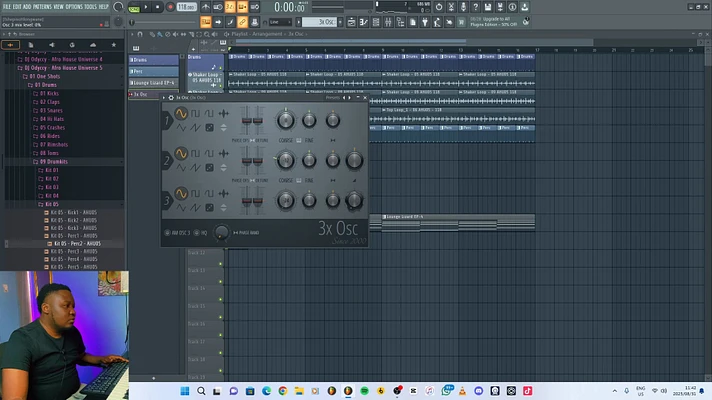Viewport: 712px width, 400px height.
Task: Select noise (dice) shape for oscillator 2
Action: [x=209, y=168]
